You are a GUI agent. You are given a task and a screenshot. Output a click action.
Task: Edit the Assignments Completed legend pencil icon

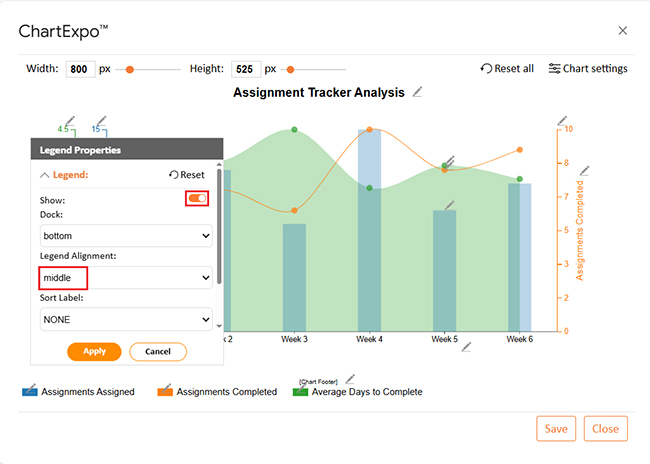[x=166, y=387]
